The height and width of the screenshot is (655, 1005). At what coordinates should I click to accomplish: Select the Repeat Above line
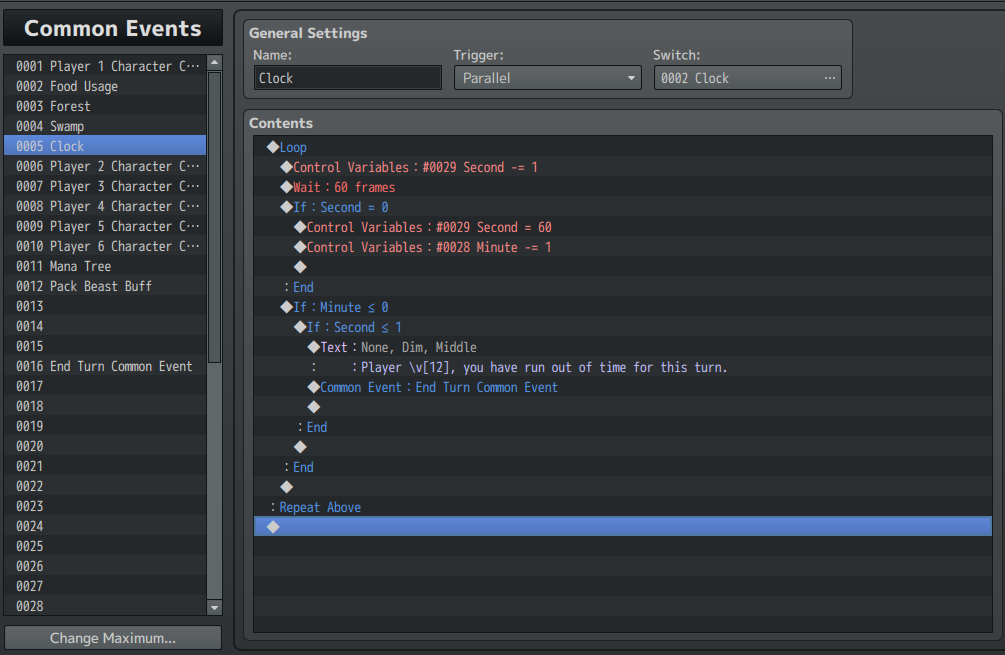[x=622, y=507]
